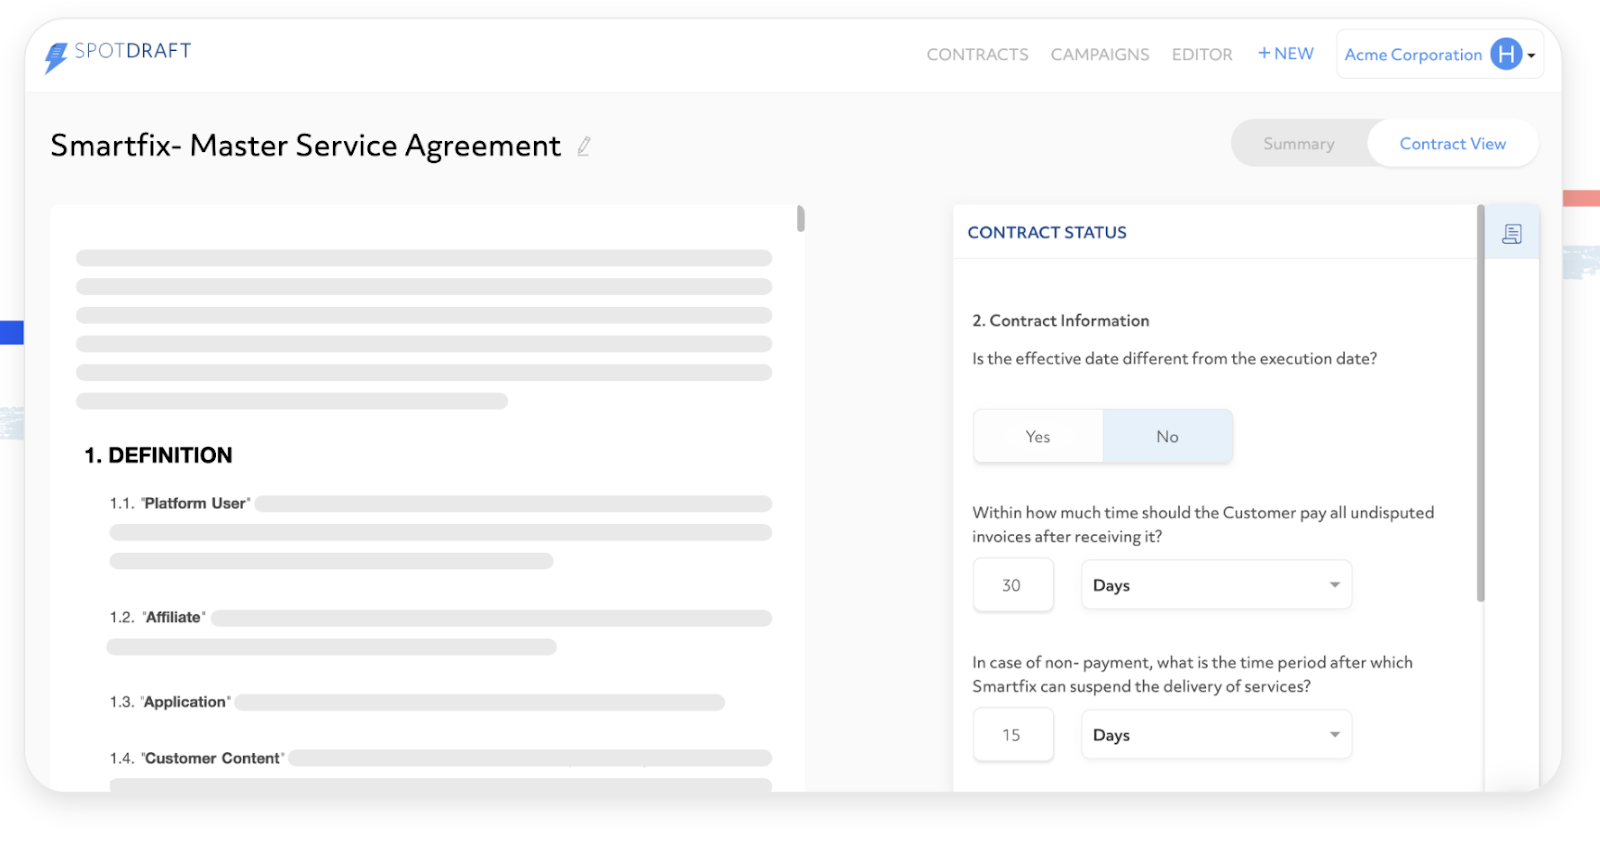The height and width of the screenshot is (855, 1600).
Task: Switch to the Contract View tab
Action: [1452, 144]
